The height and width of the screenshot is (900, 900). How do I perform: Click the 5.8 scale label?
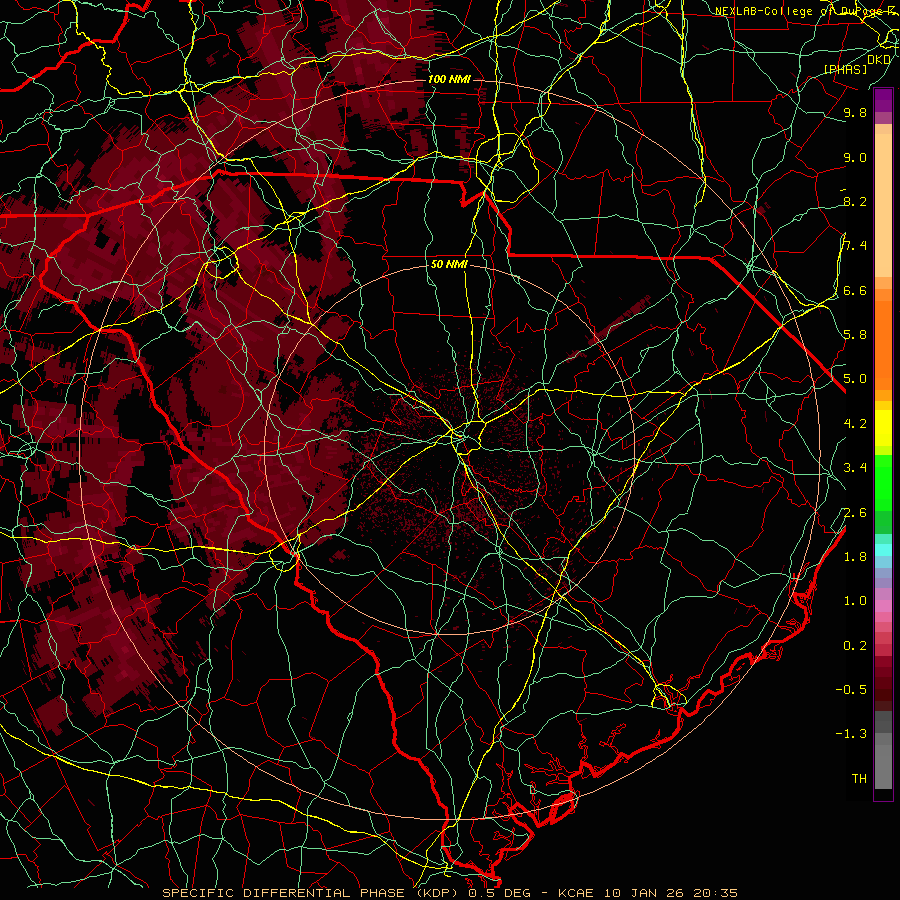(855, 335)
